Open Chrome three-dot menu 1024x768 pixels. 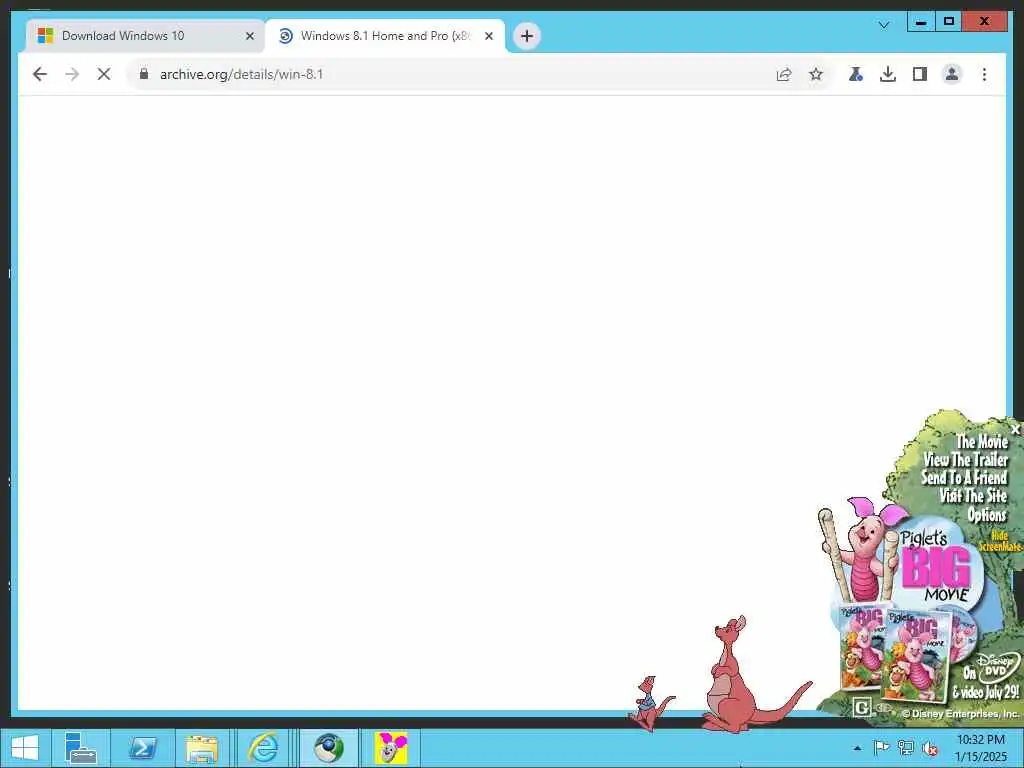pyautogui.click(x=984, y=74)
